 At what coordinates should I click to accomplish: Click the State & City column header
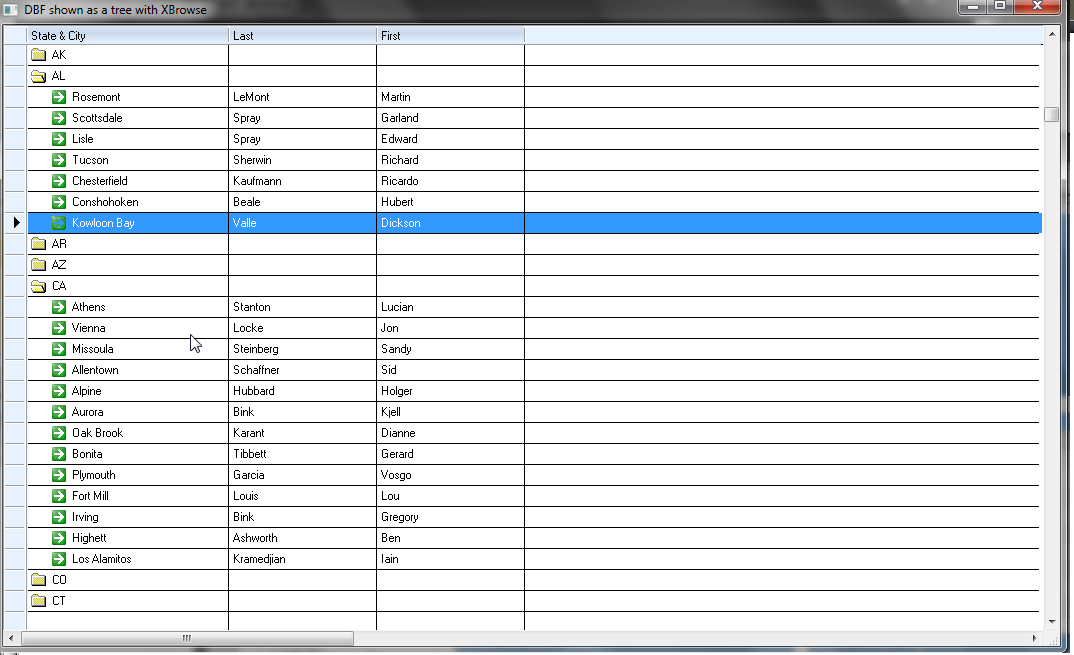(x=127, y=36)
